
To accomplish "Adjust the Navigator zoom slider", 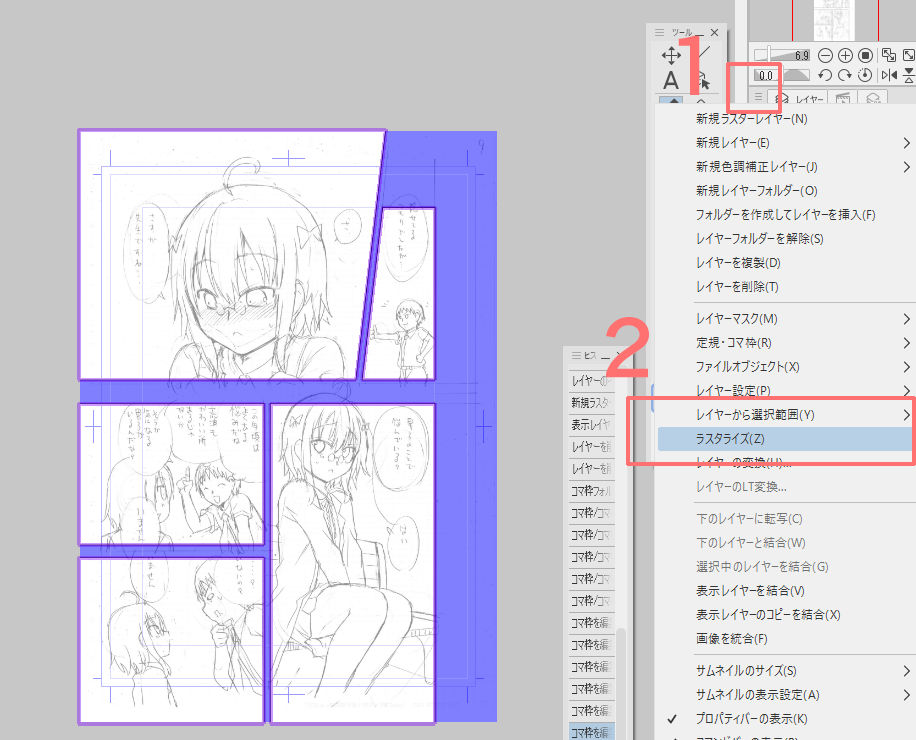I will point(782,55).
